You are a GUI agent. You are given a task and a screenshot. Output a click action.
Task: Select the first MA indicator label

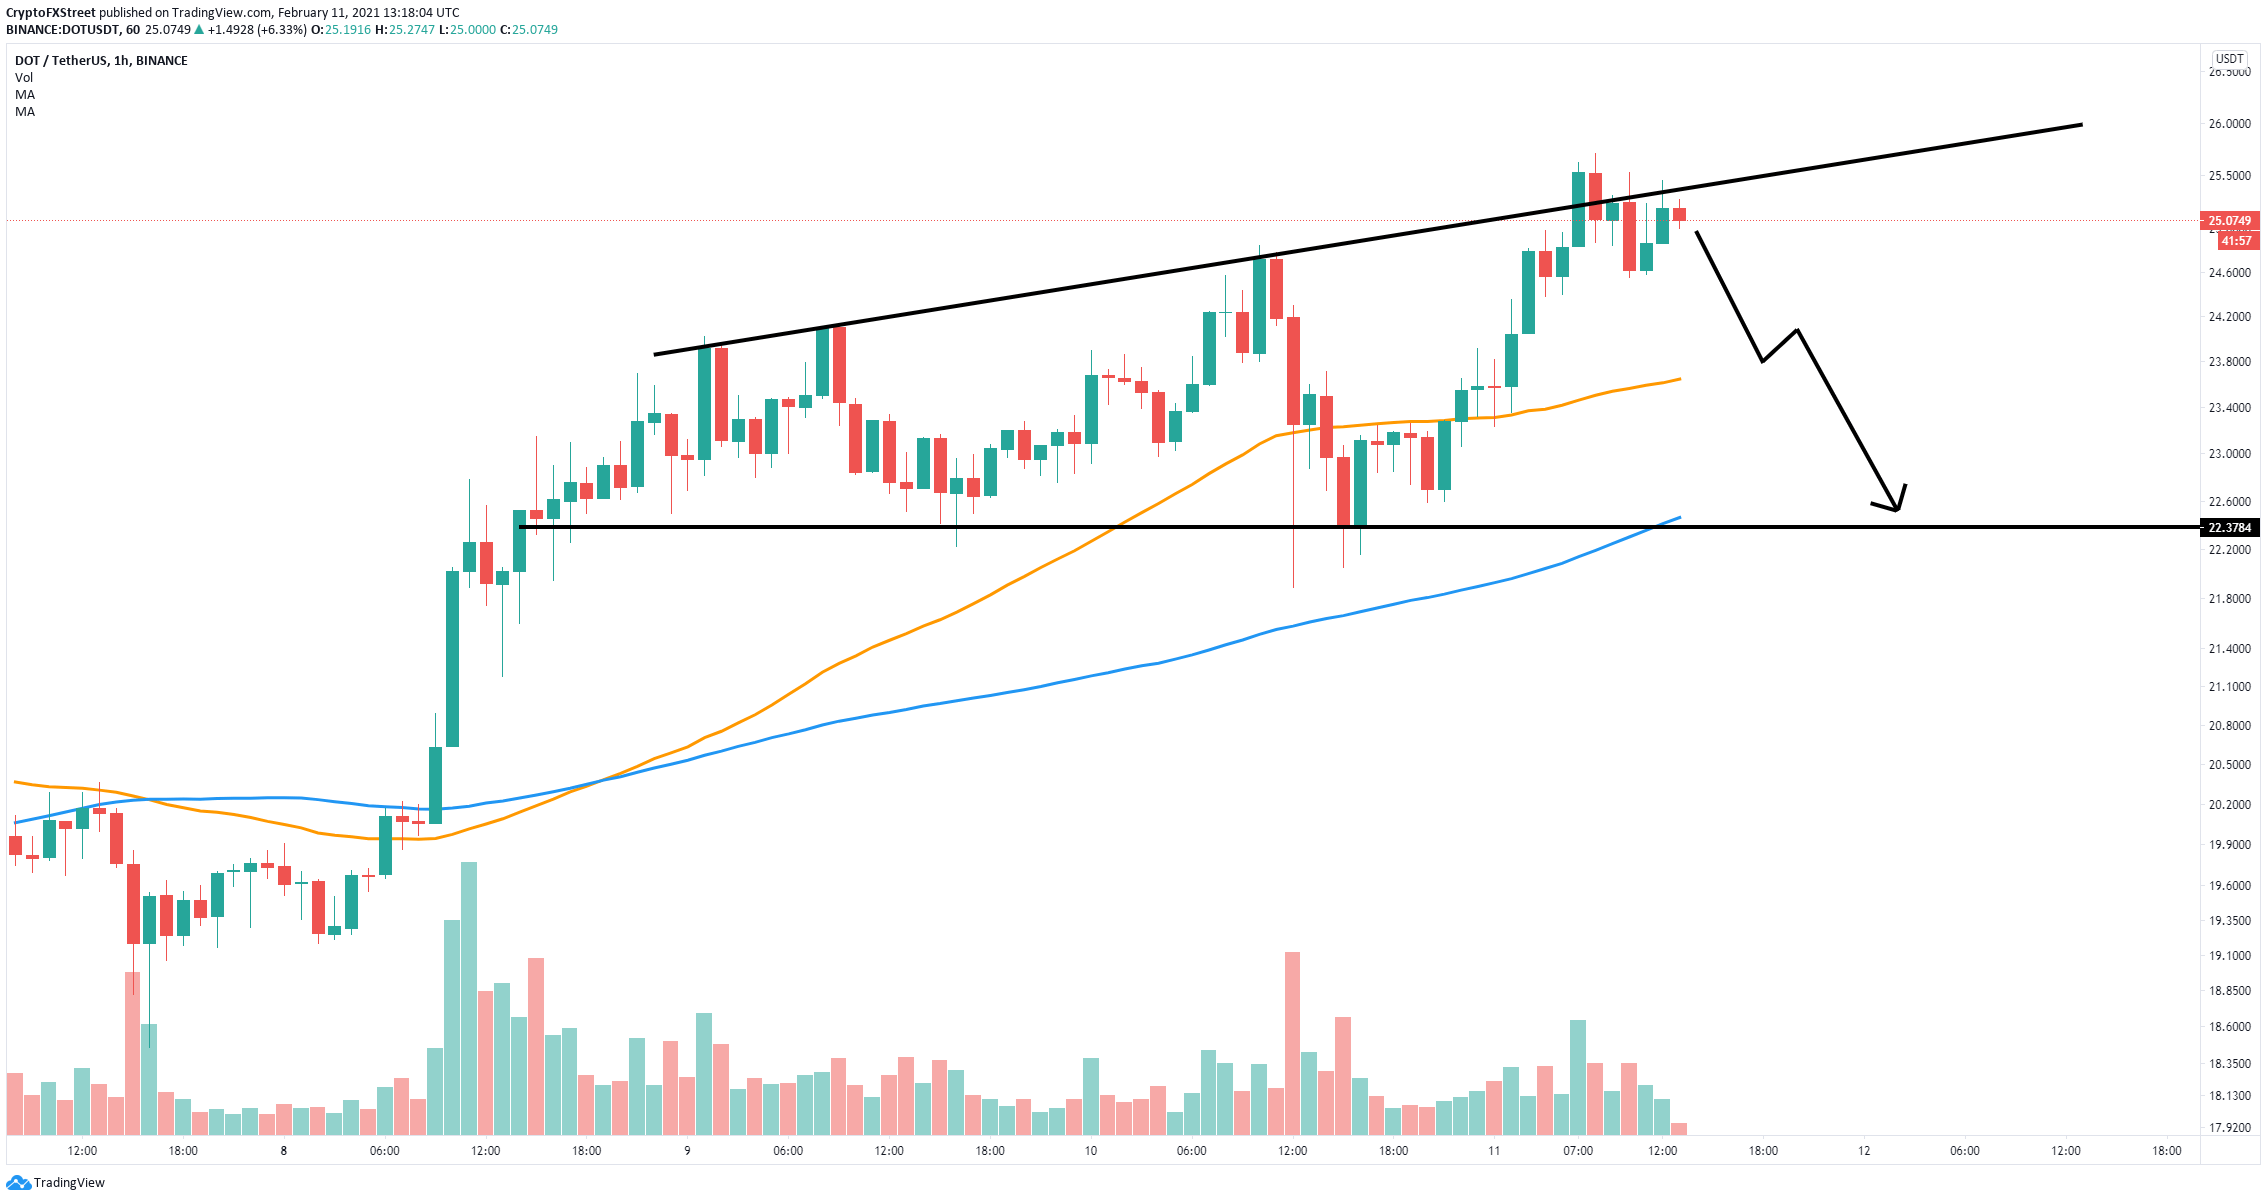click(25, 95)
